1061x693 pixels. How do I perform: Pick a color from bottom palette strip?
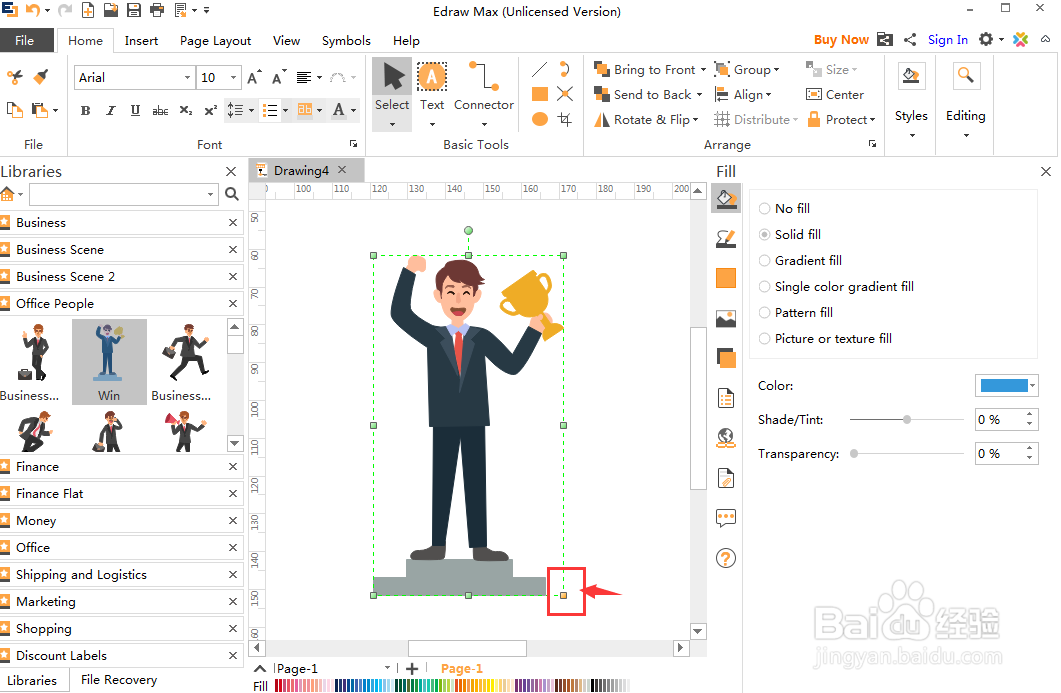(x=452, y=686)
